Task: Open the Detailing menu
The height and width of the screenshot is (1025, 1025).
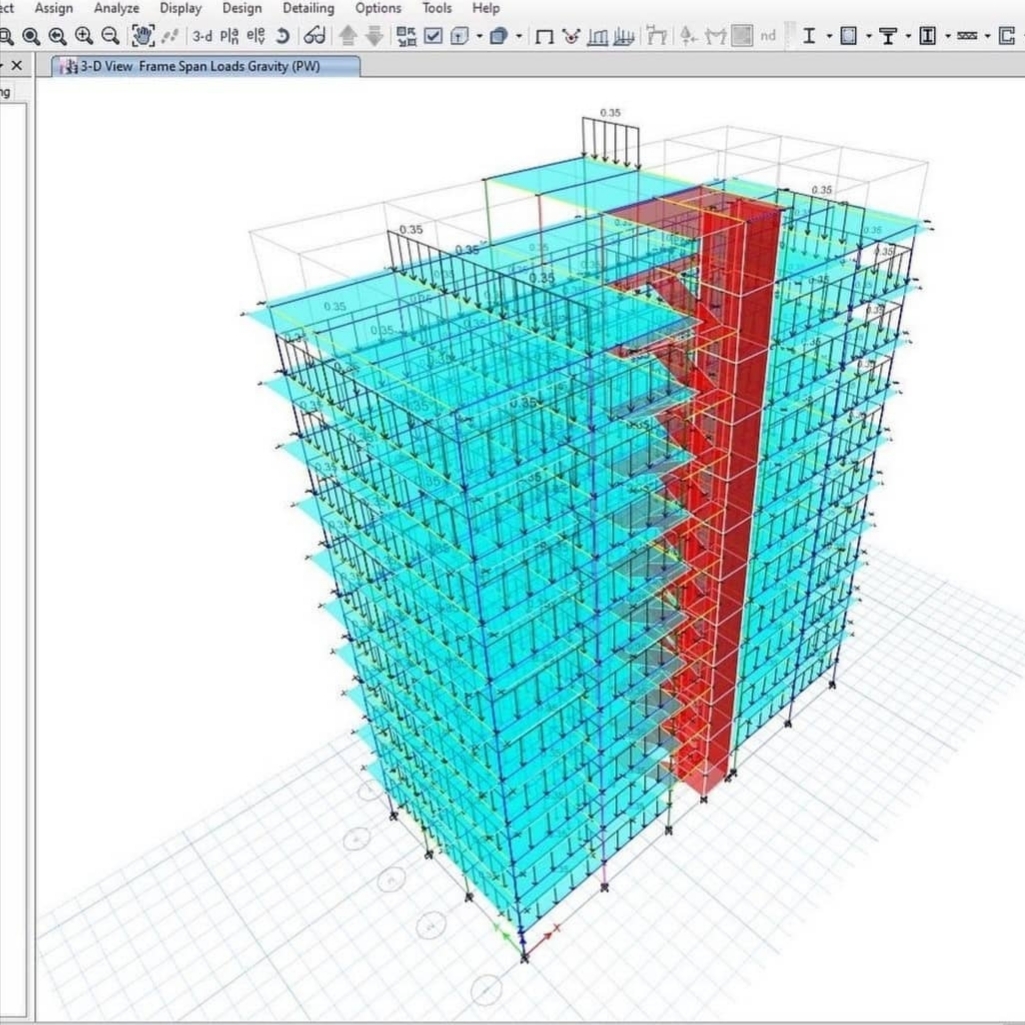Action: click(x=308, y=8)
